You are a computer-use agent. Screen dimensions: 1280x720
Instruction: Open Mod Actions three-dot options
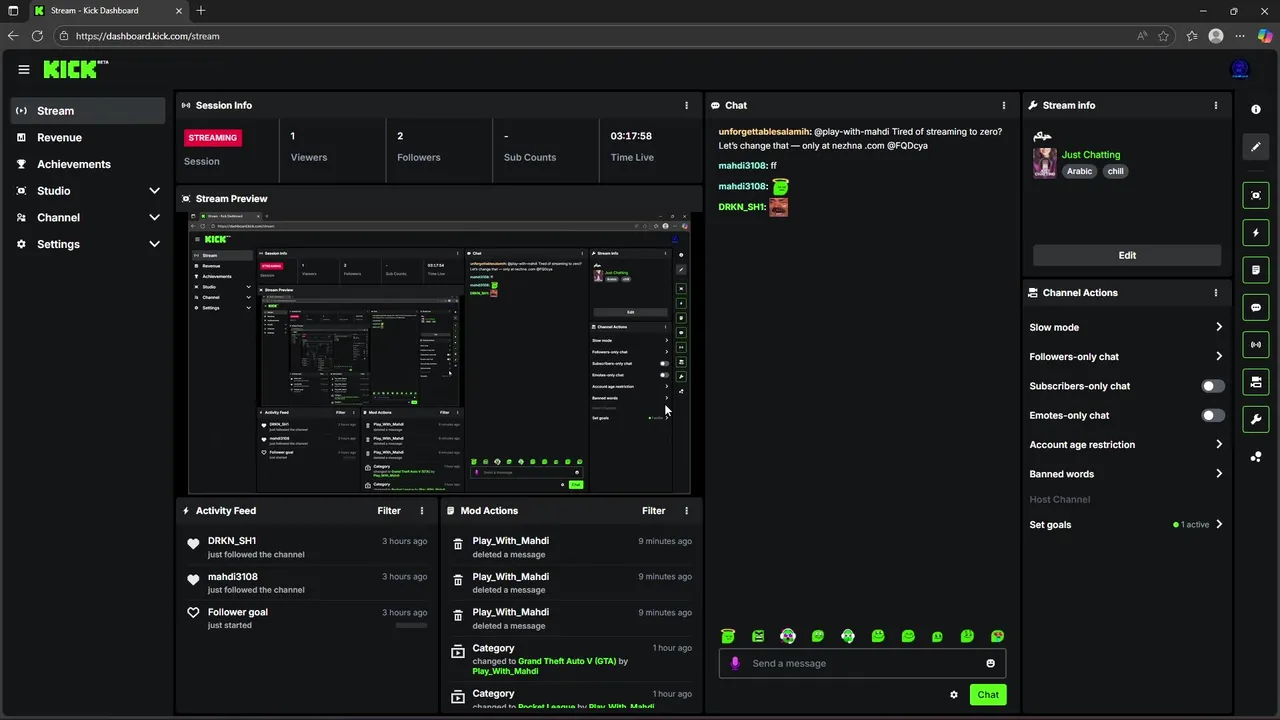point(686,511)
